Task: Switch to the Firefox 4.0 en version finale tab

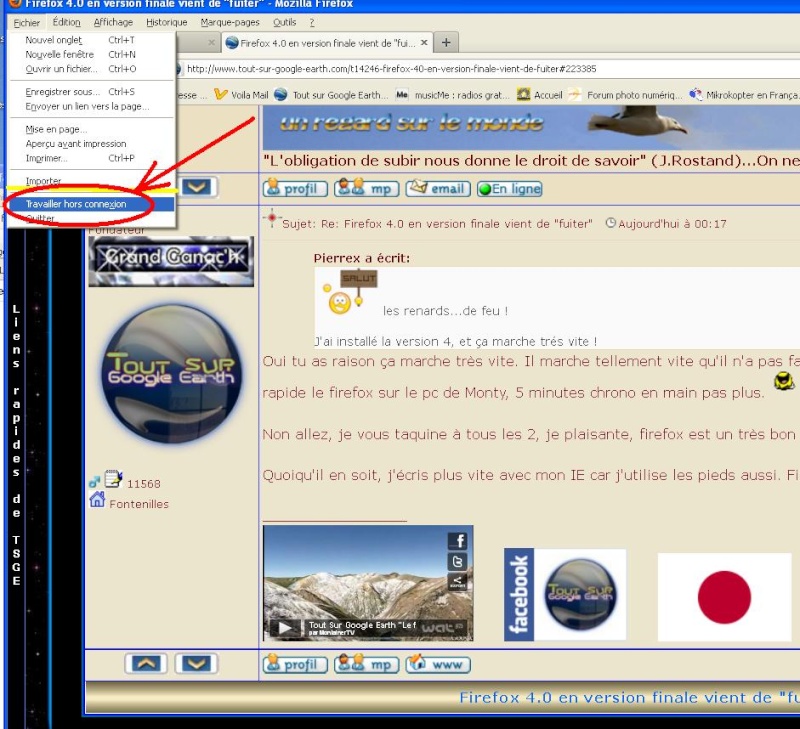Action: [x=328, y=43]
